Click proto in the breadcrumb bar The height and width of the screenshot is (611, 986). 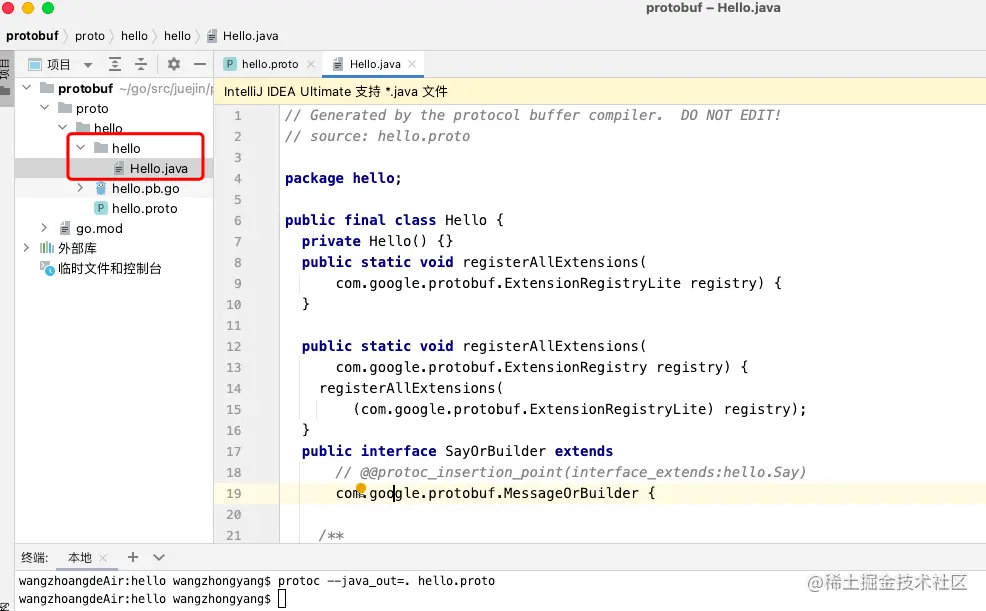[x=90, y=36]
